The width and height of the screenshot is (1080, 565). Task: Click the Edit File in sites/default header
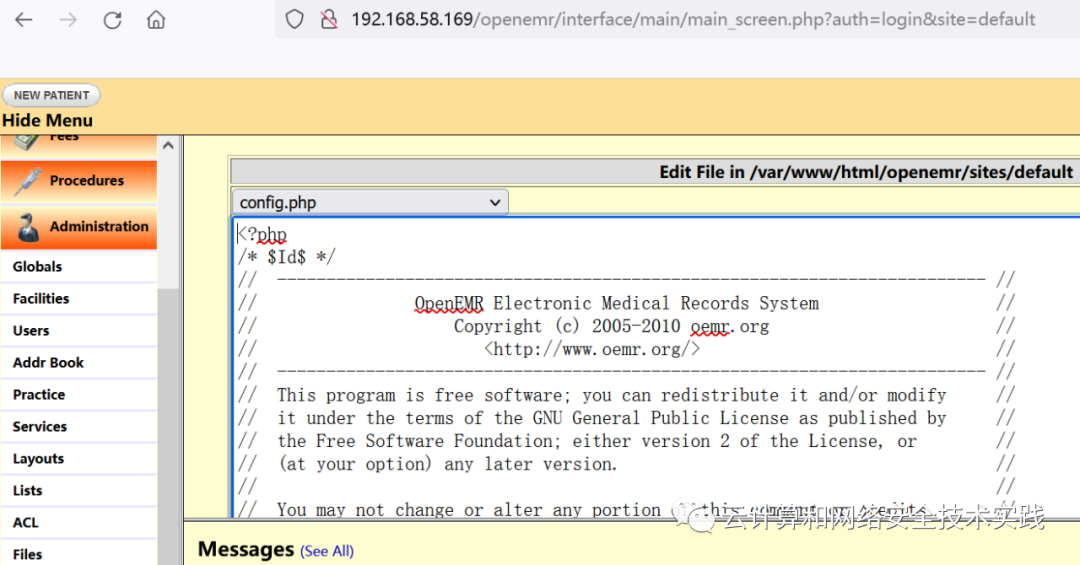866,172
